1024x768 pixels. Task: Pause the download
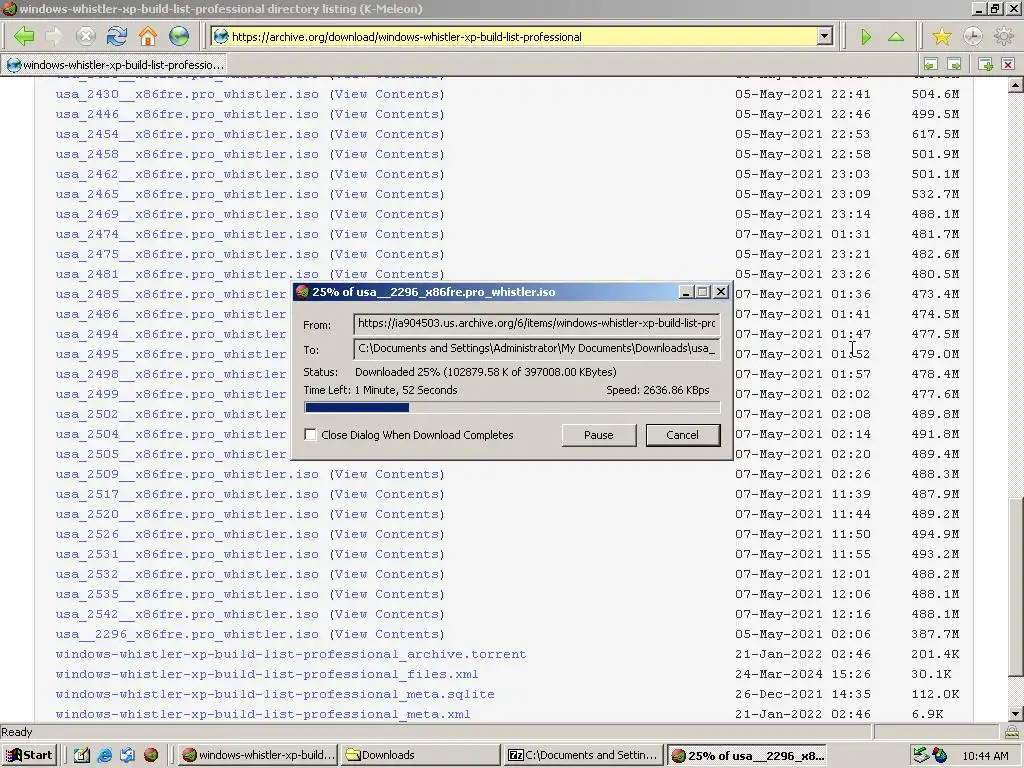pyautogui.click(x=599, y=435)
